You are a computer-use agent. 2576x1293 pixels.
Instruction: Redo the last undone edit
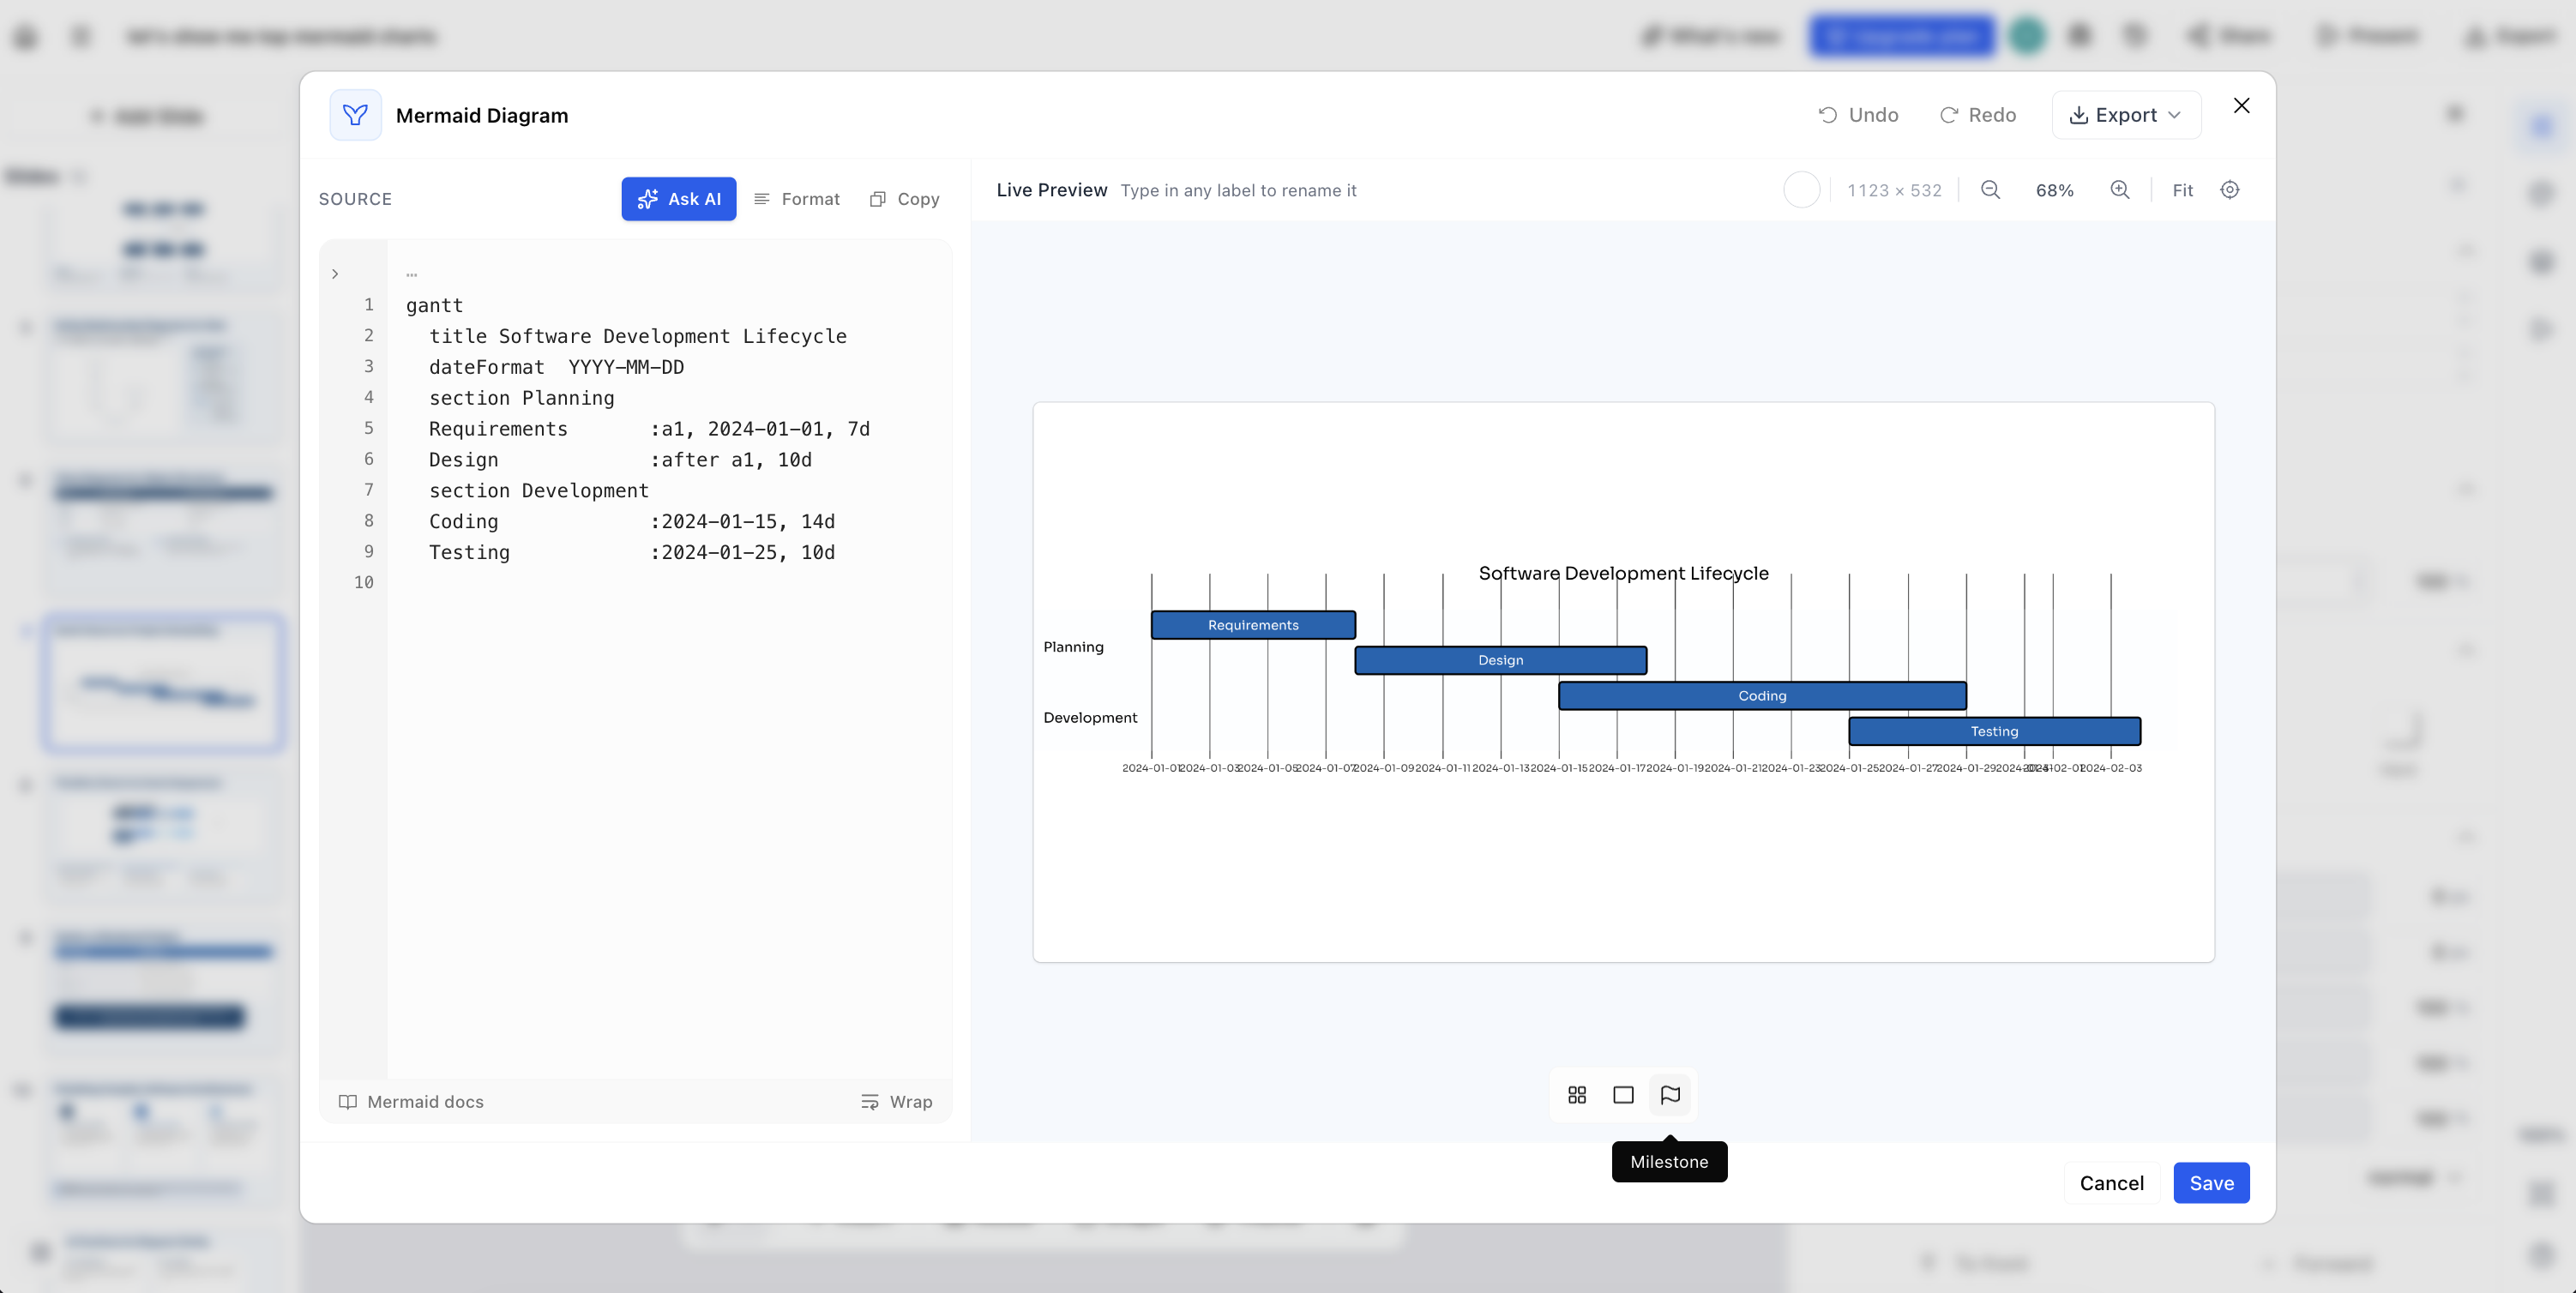1978,115
